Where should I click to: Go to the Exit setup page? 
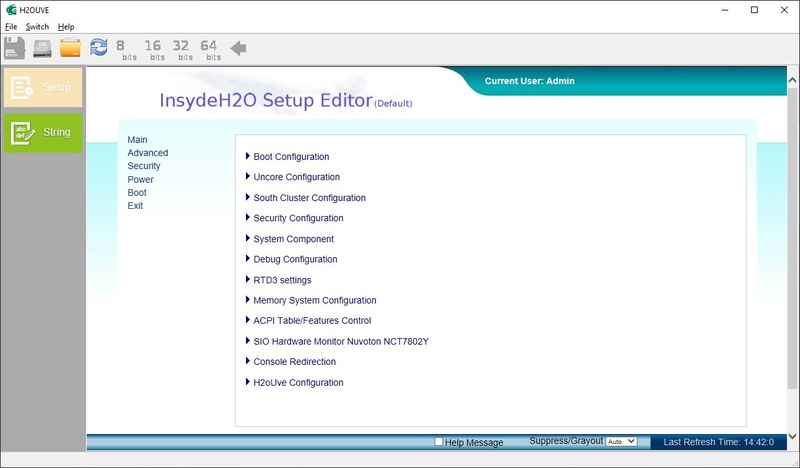click(135, 206)
